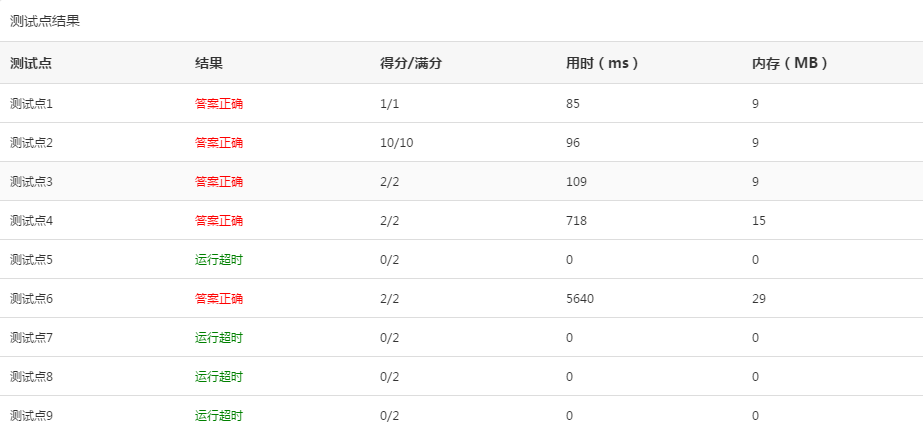Click the 测试点结果 section title
923x430 pixels.
(45, 21)
